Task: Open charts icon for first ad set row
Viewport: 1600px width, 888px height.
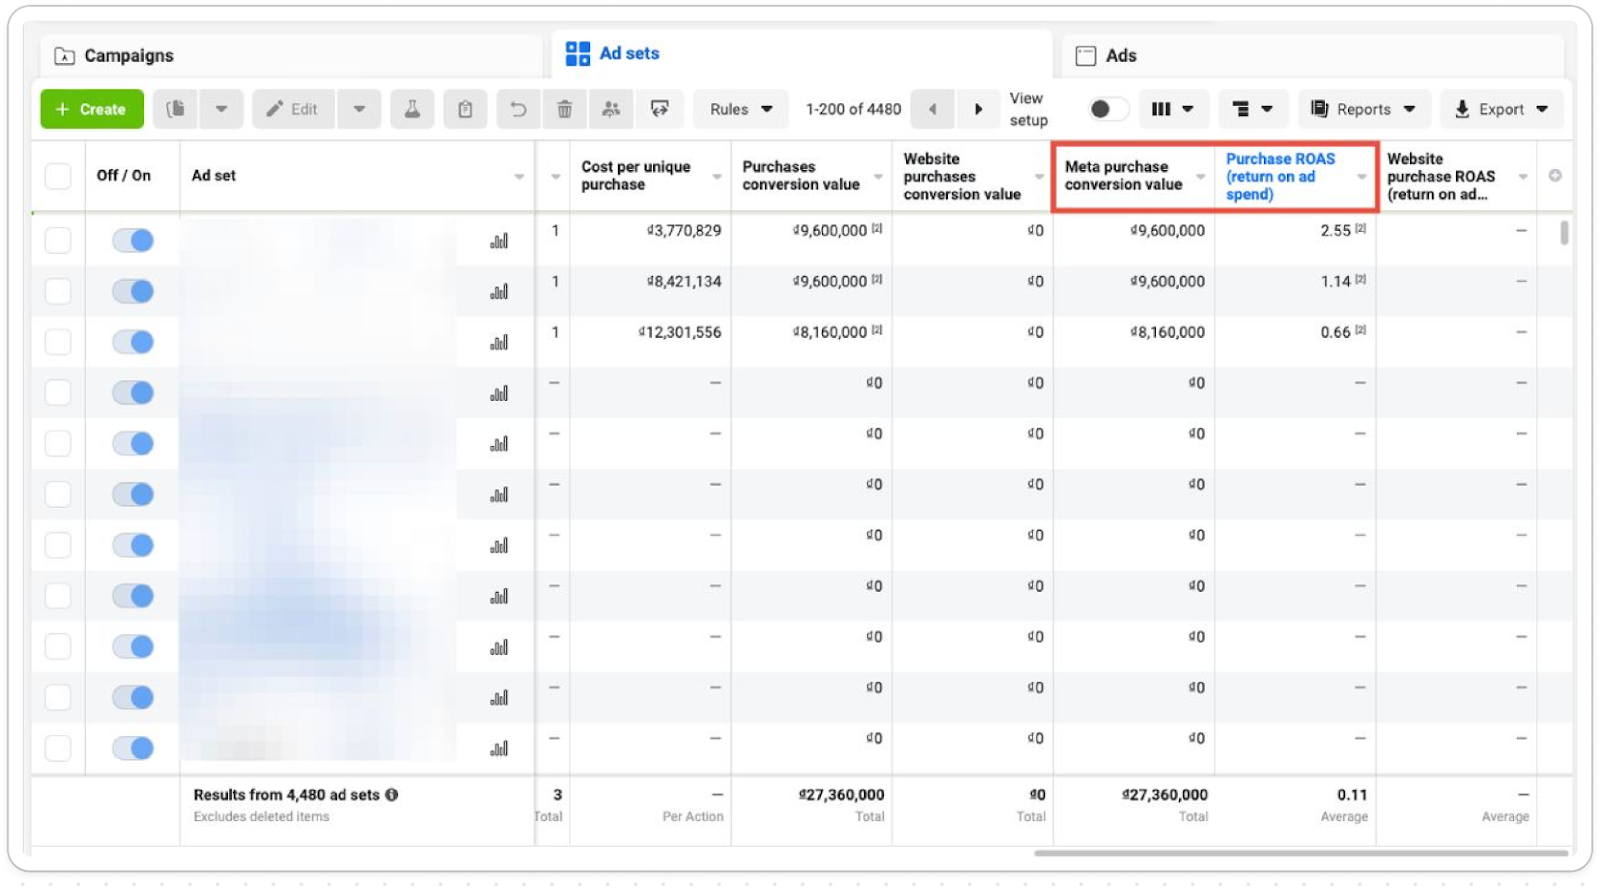Action: click(x=499, y=241)
